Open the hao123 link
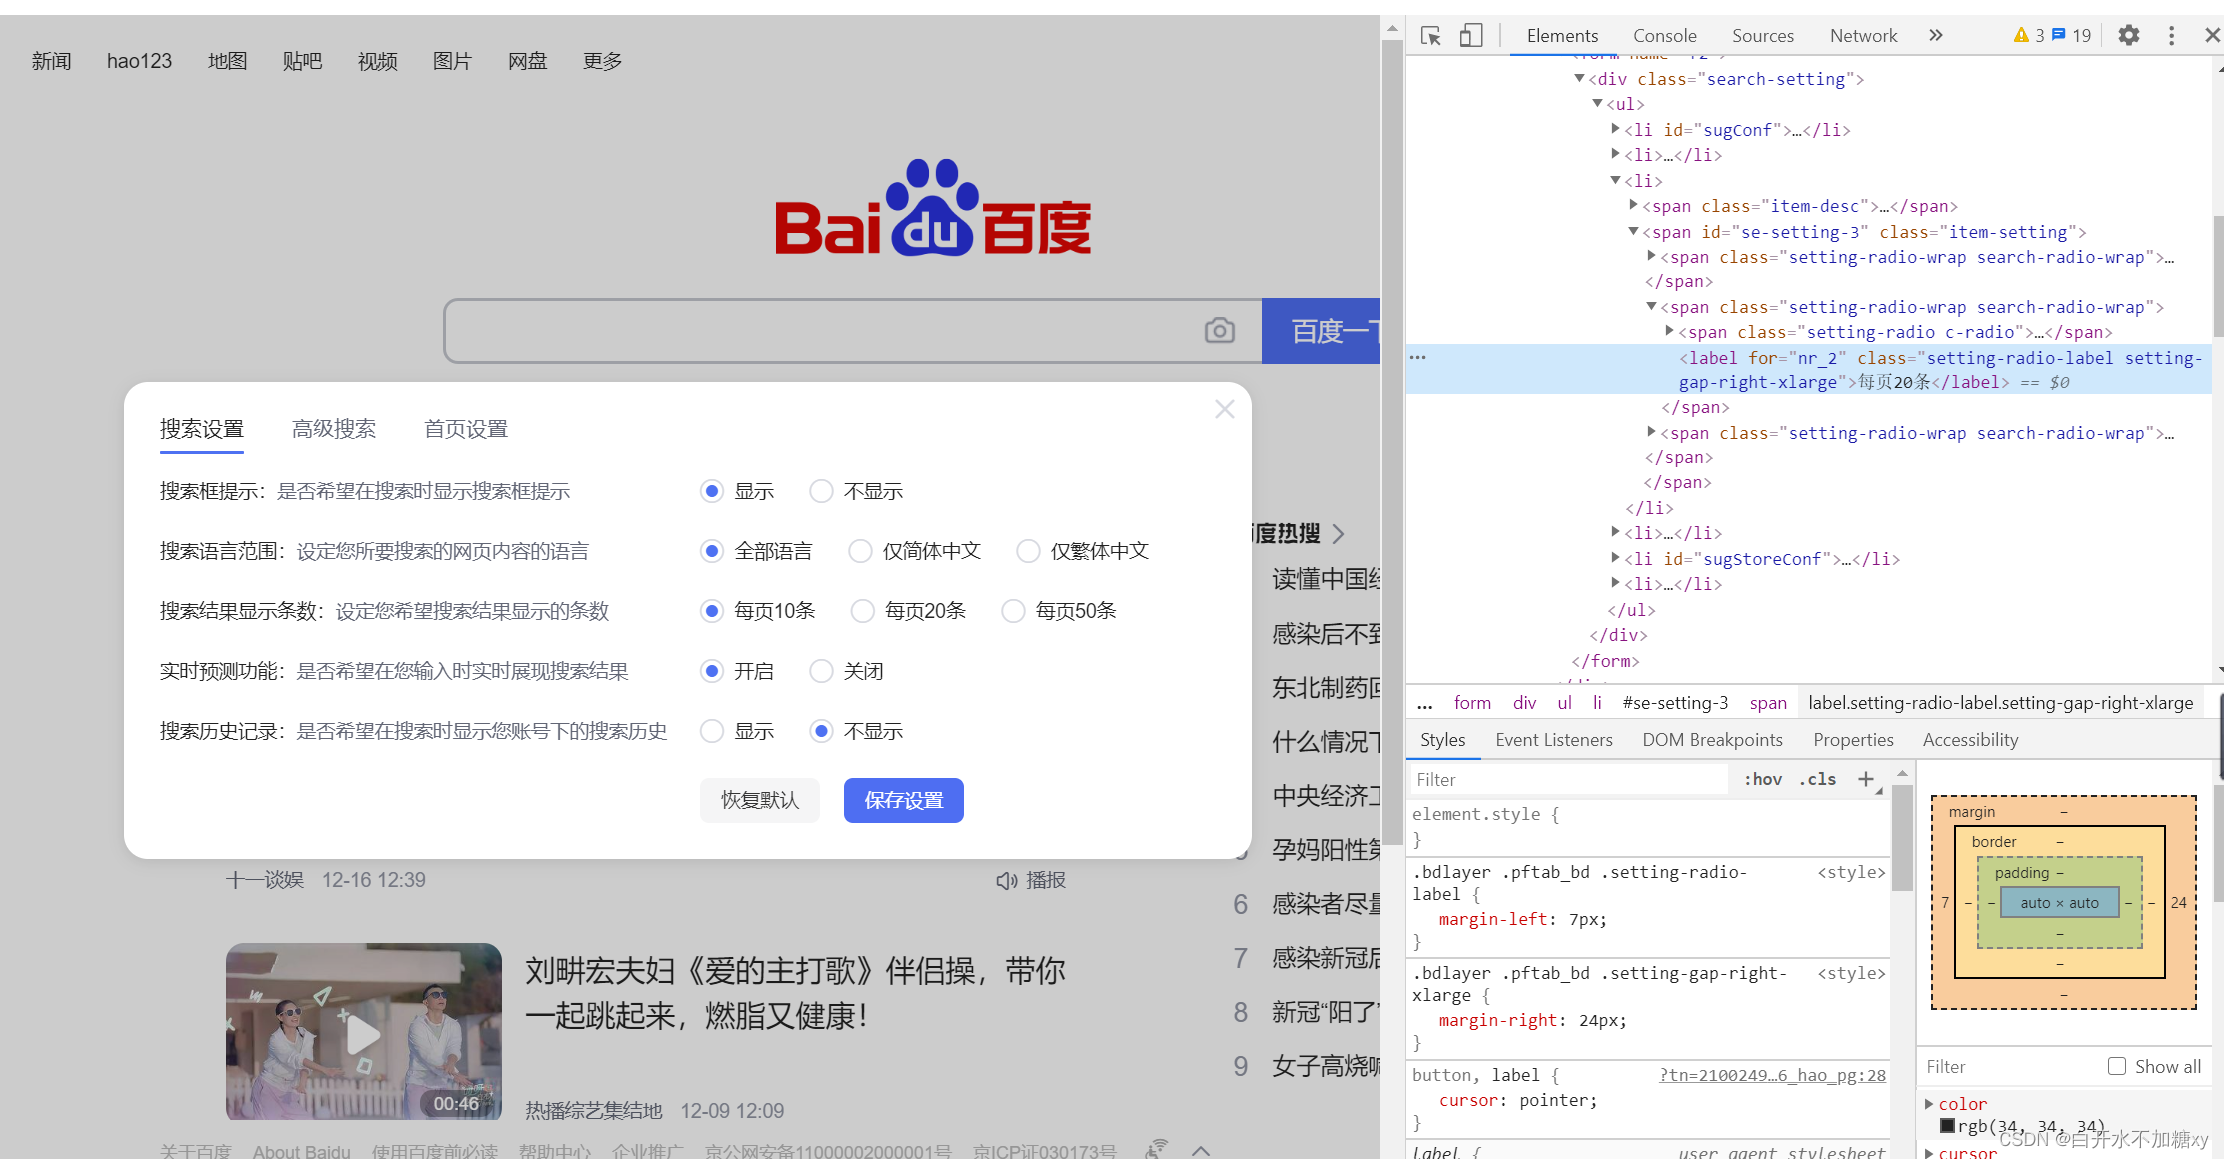 click(x=139, y=61)
